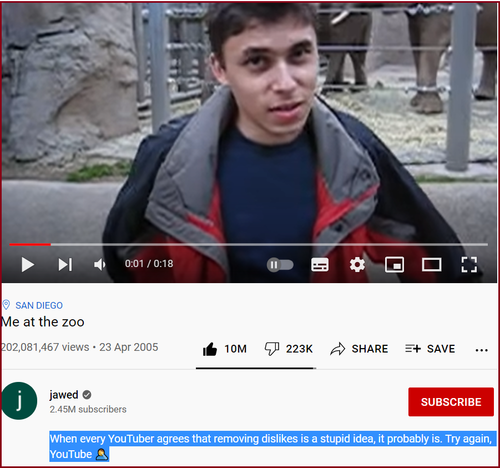Viewport: 500px width, 468px height.
Task: Subscribe to the jawed channel
Action: point(451,402)
